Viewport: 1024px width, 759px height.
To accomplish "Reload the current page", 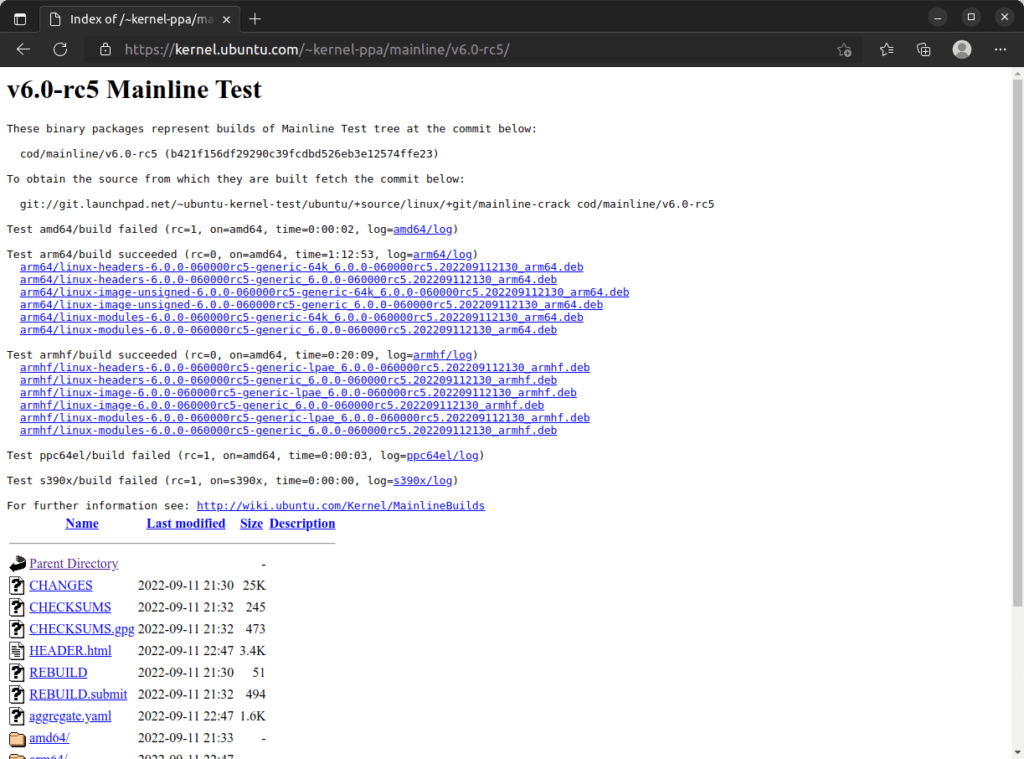I will pyautogui.click(x=60, y=50).
